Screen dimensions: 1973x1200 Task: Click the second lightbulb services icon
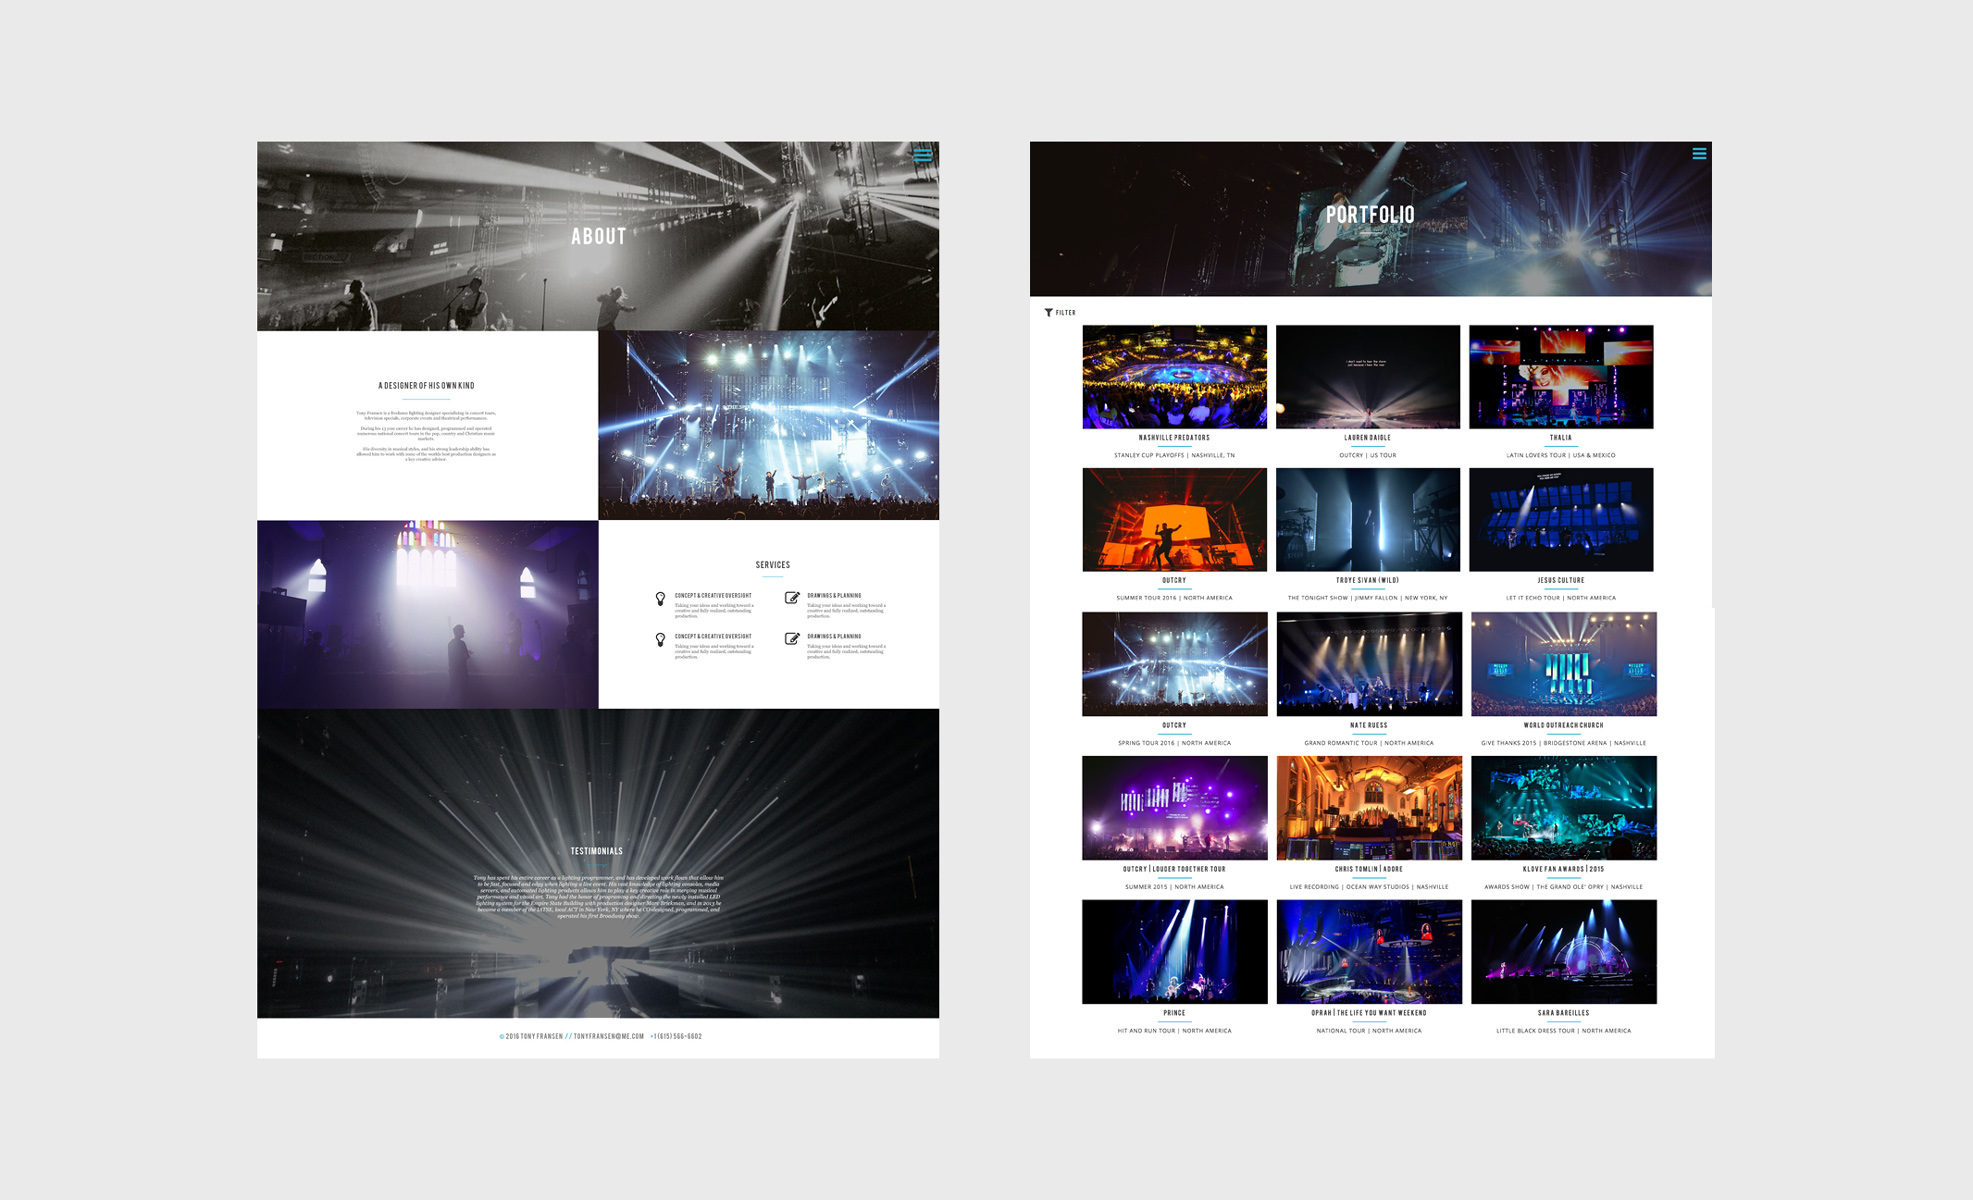click(x=660, y=640)
